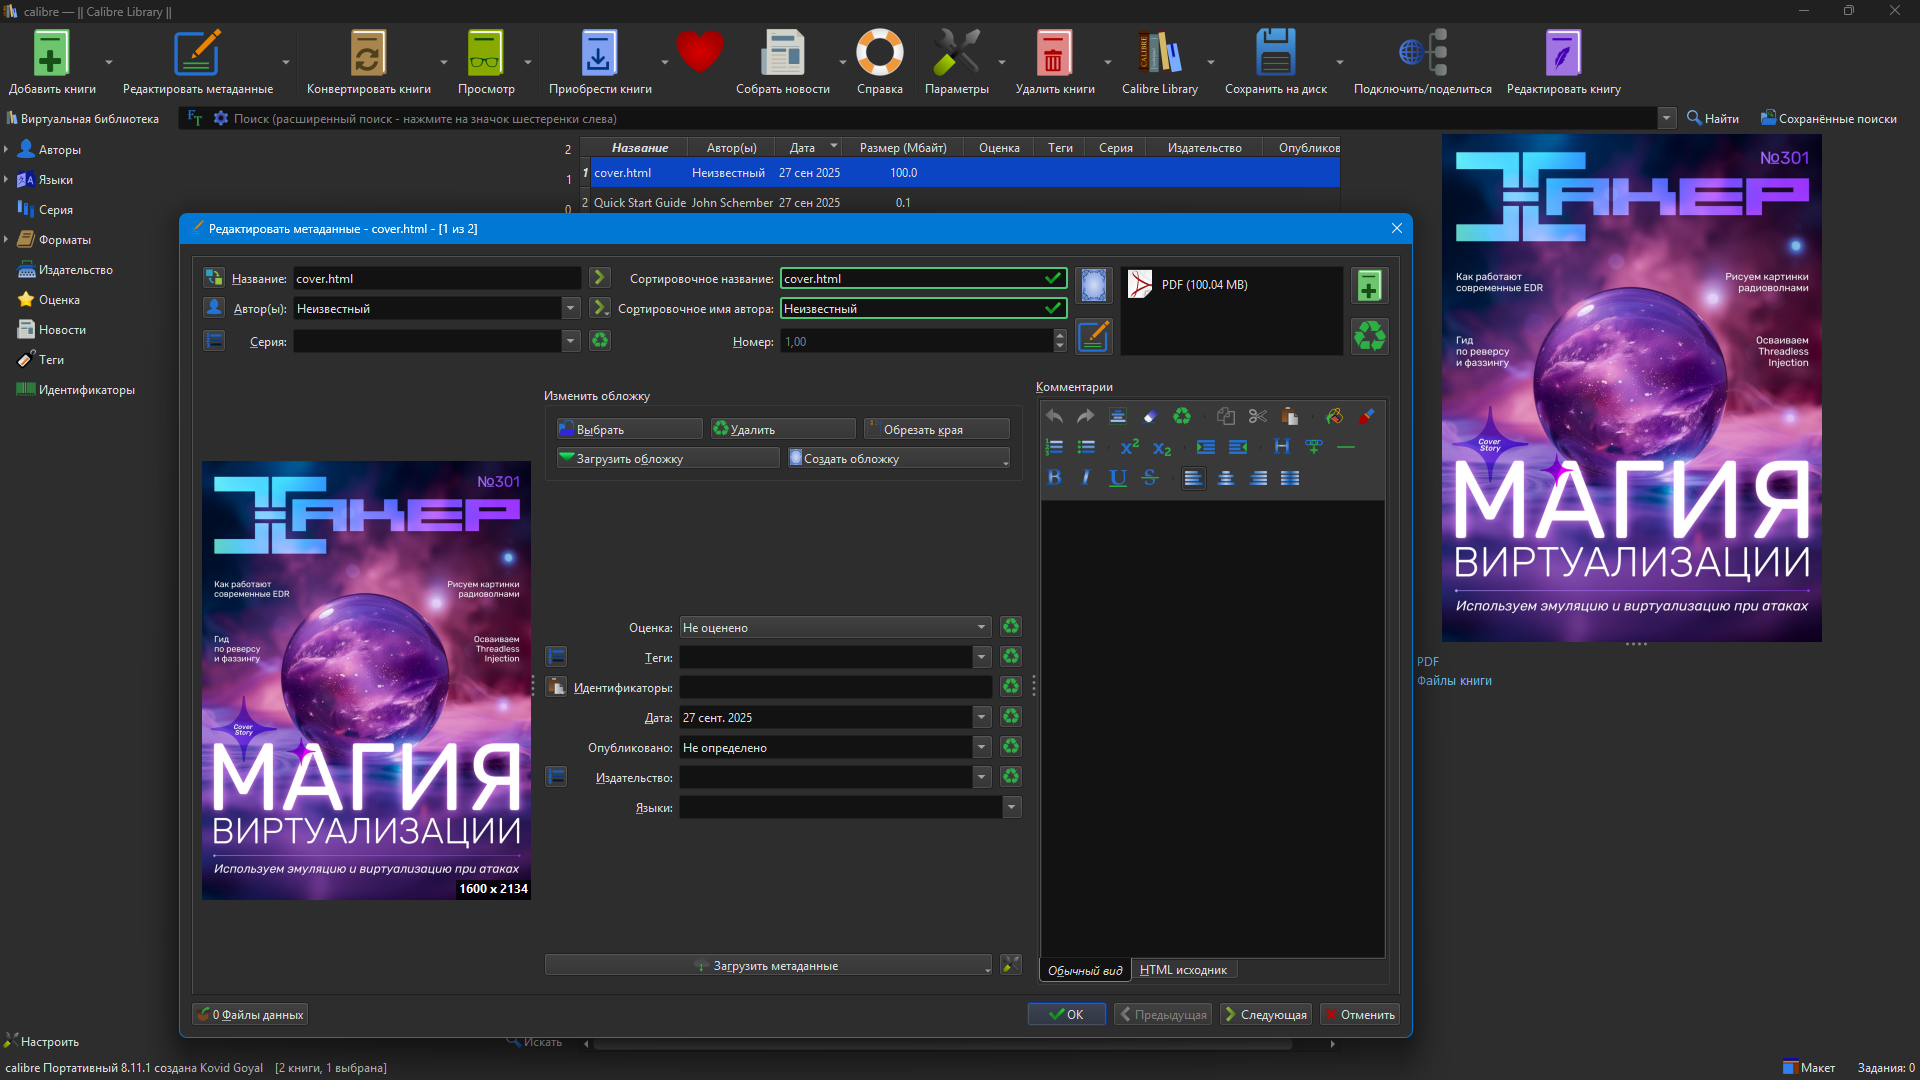
Task: Enable center text alignment in comments
Action: tap(1226, 478)
